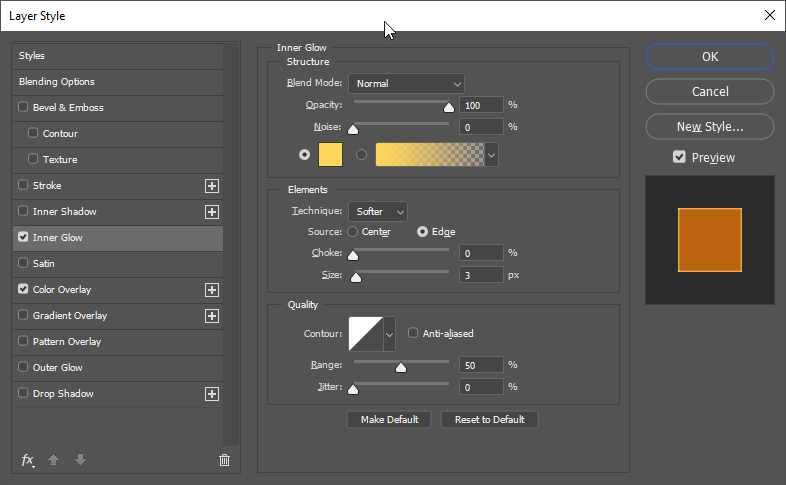Screen dimensions: 786x485
Task: Click the Make Default button
Action: click(x=389, y=420)
